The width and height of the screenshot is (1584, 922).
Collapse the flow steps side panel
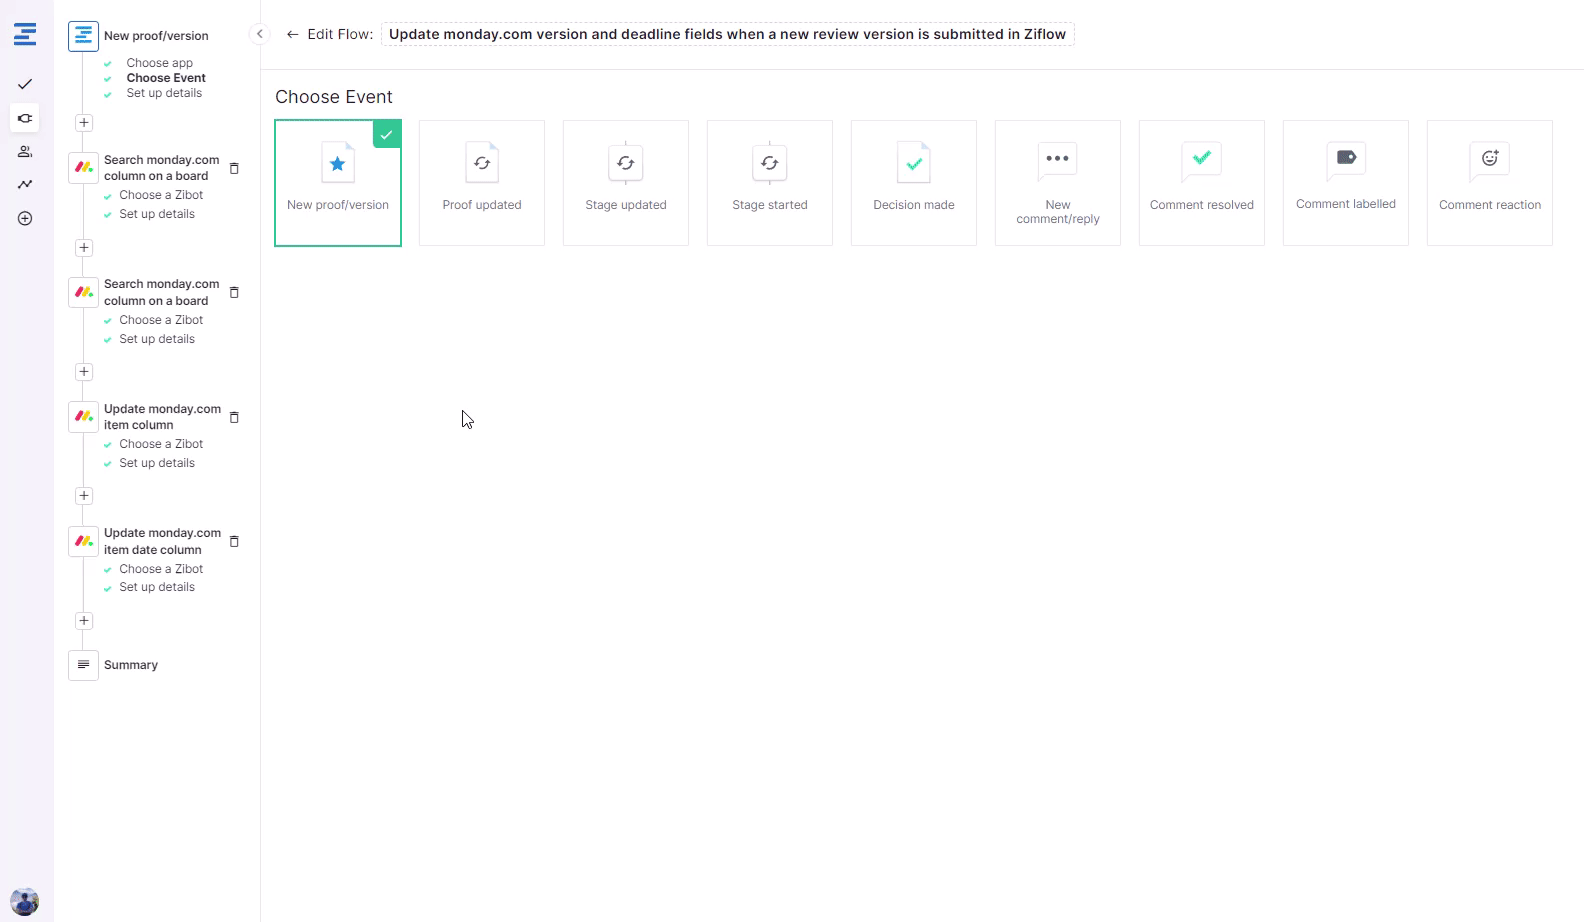click(260, 34)
